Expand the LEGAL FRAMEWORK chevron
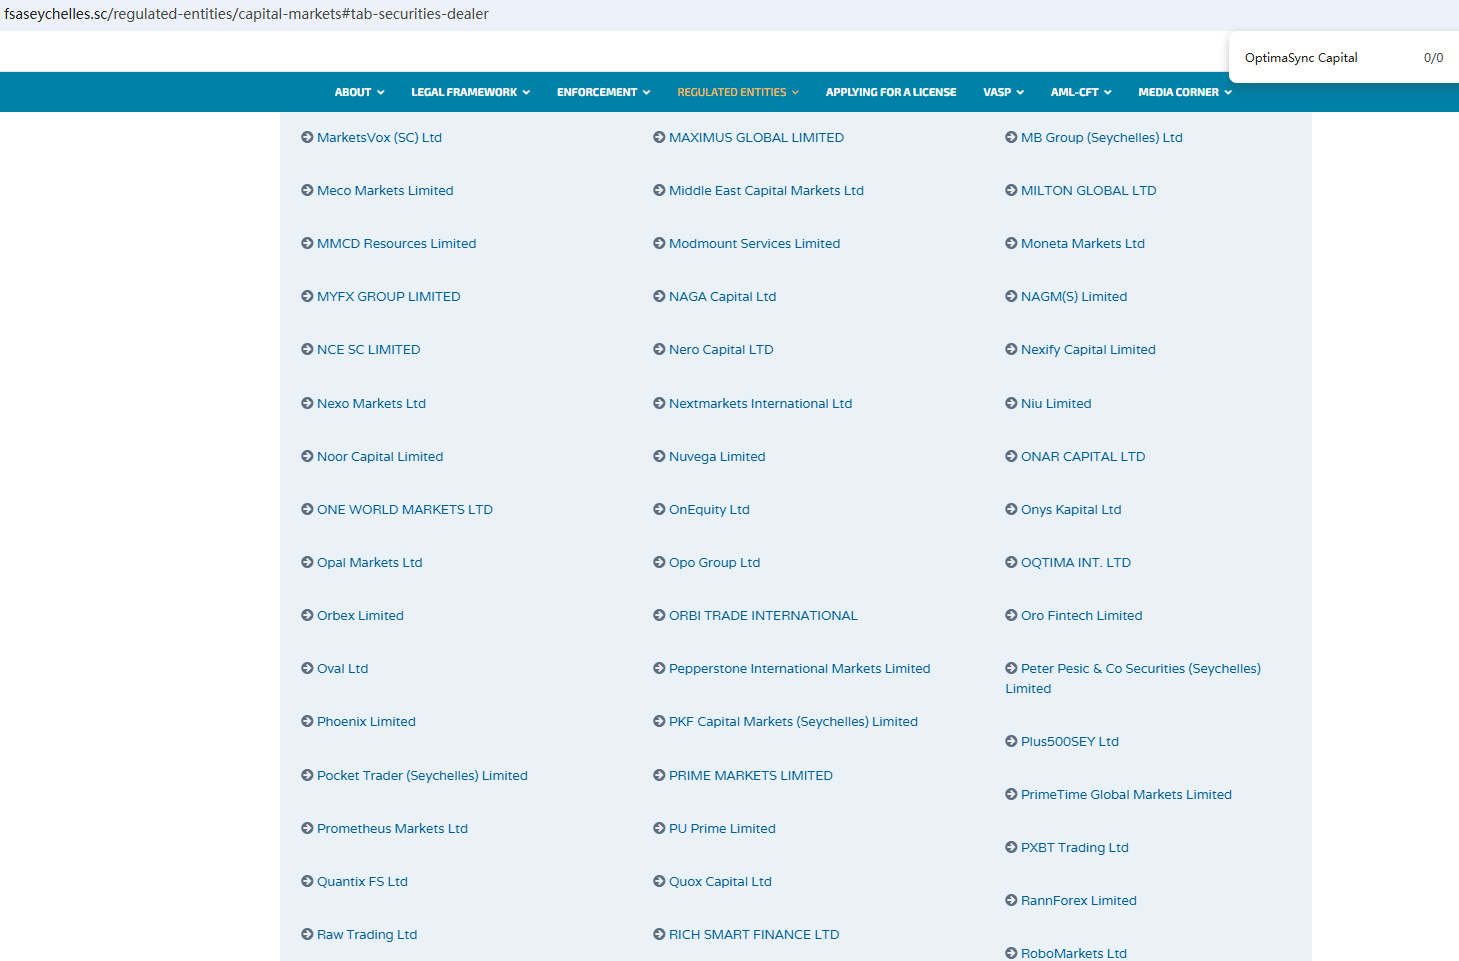1459x961 pixels. click(526, 92)
